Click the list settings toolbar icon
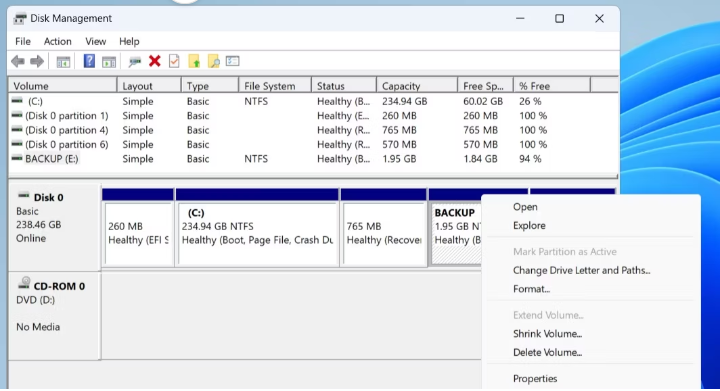The image size is (720, 391). tap(233, 61)
